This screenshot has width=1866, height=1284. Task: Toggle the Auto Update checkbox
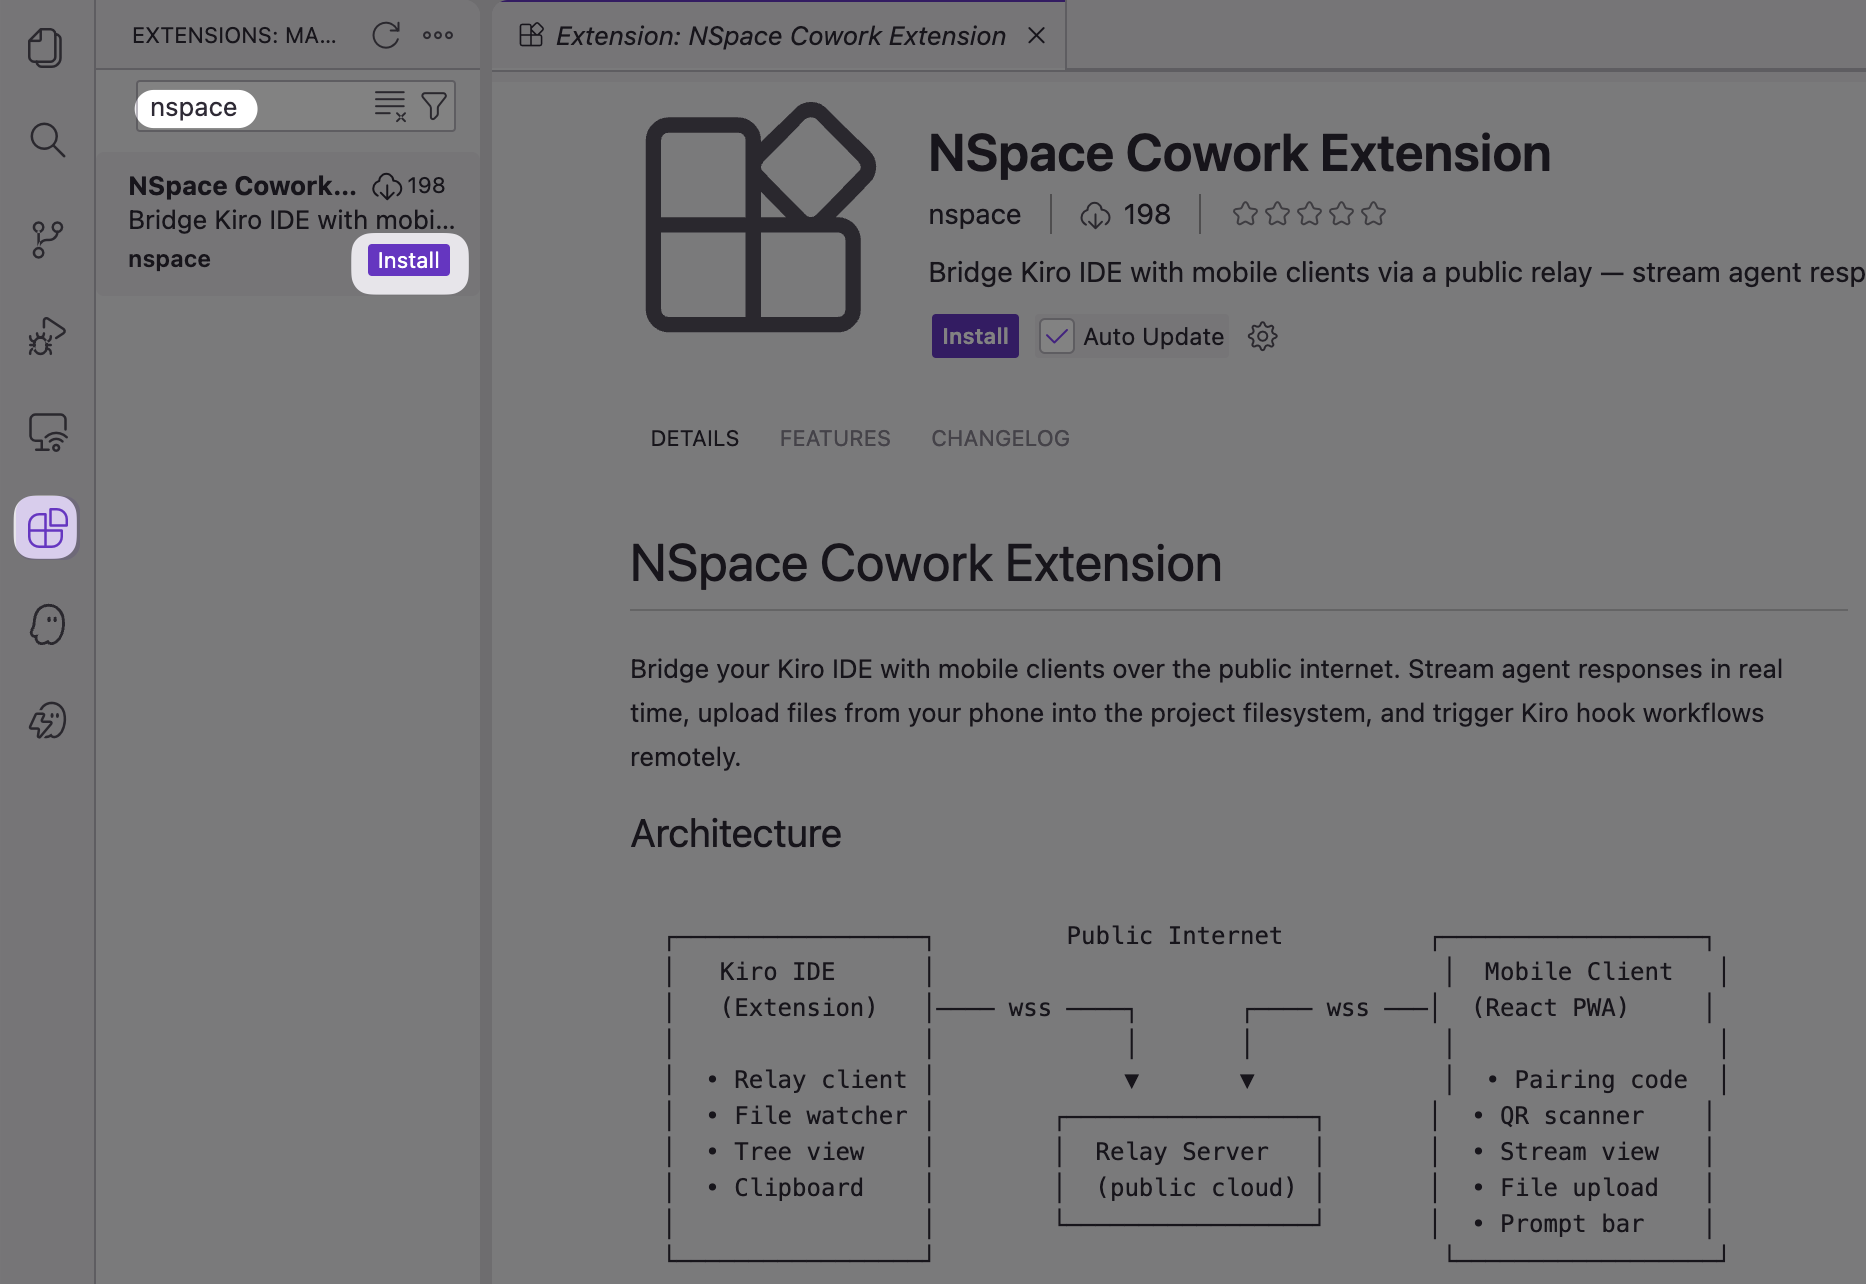click(x=1056, y=336)
